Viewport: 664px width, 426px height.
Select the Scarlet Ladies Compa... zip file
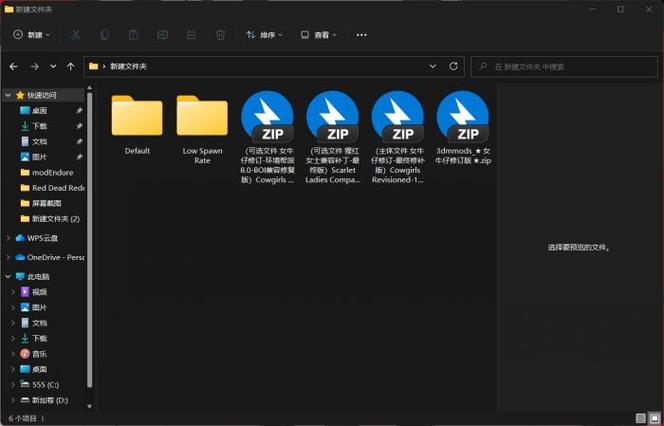332,137
